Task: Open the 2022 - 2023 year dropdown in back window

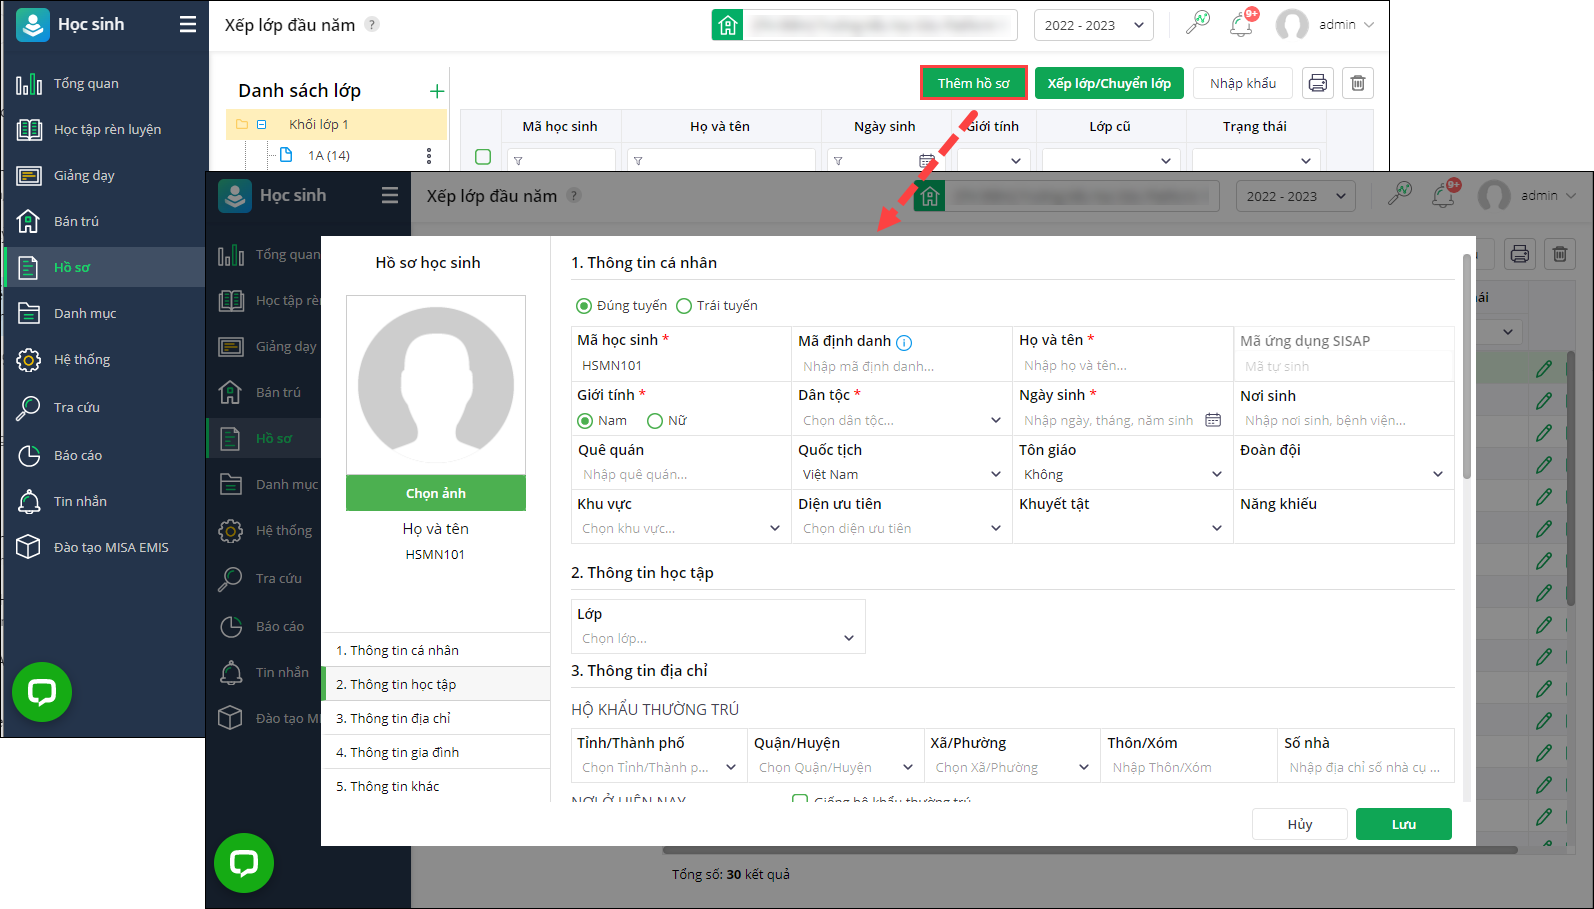Action: (1093, 25)
